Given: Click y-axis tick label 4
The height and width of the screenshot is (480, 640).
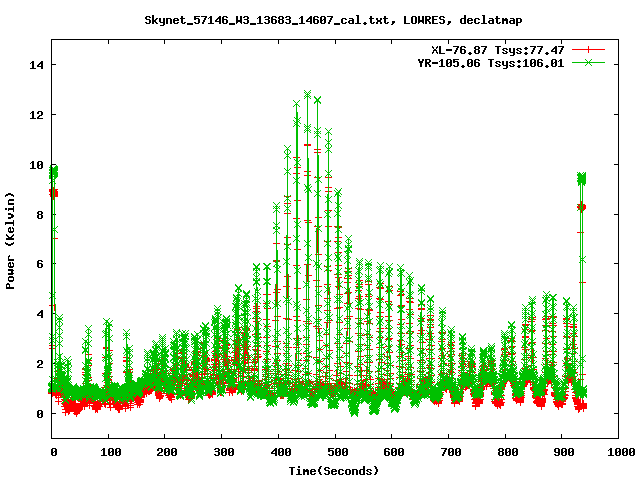Looking at the screenshot, I should pos(40,314).
